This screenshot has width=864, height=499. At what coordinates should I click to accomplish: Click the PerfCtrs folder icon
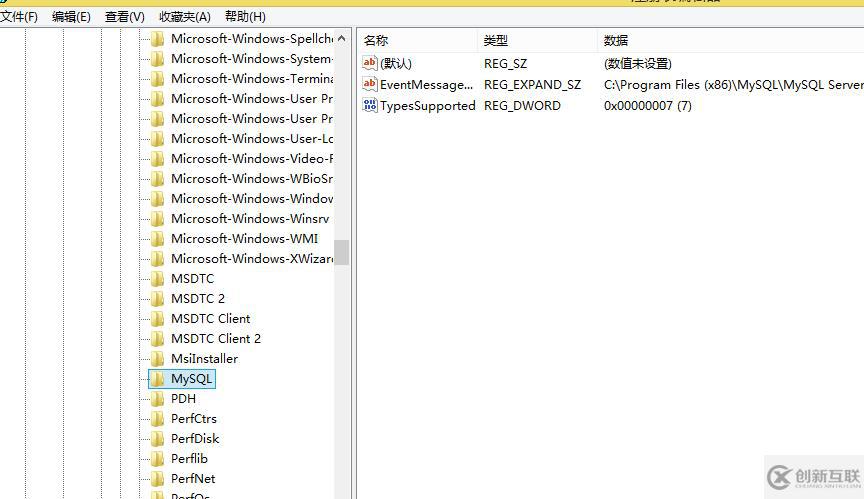158,419
